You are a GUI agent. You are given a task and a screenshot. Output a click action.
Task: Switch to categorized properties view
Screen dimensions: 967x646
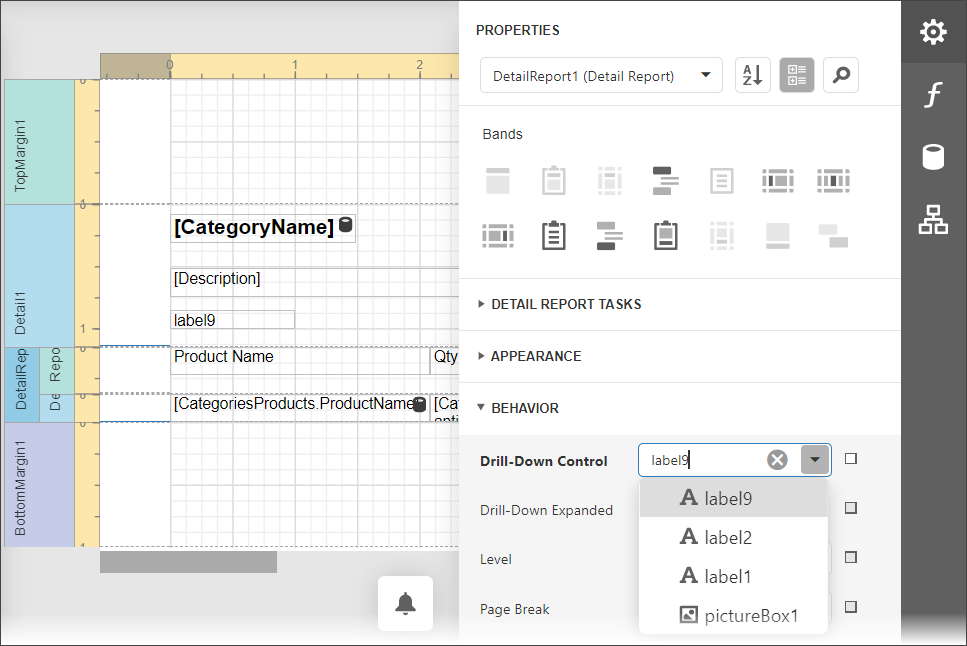click(x=797, y=75)
